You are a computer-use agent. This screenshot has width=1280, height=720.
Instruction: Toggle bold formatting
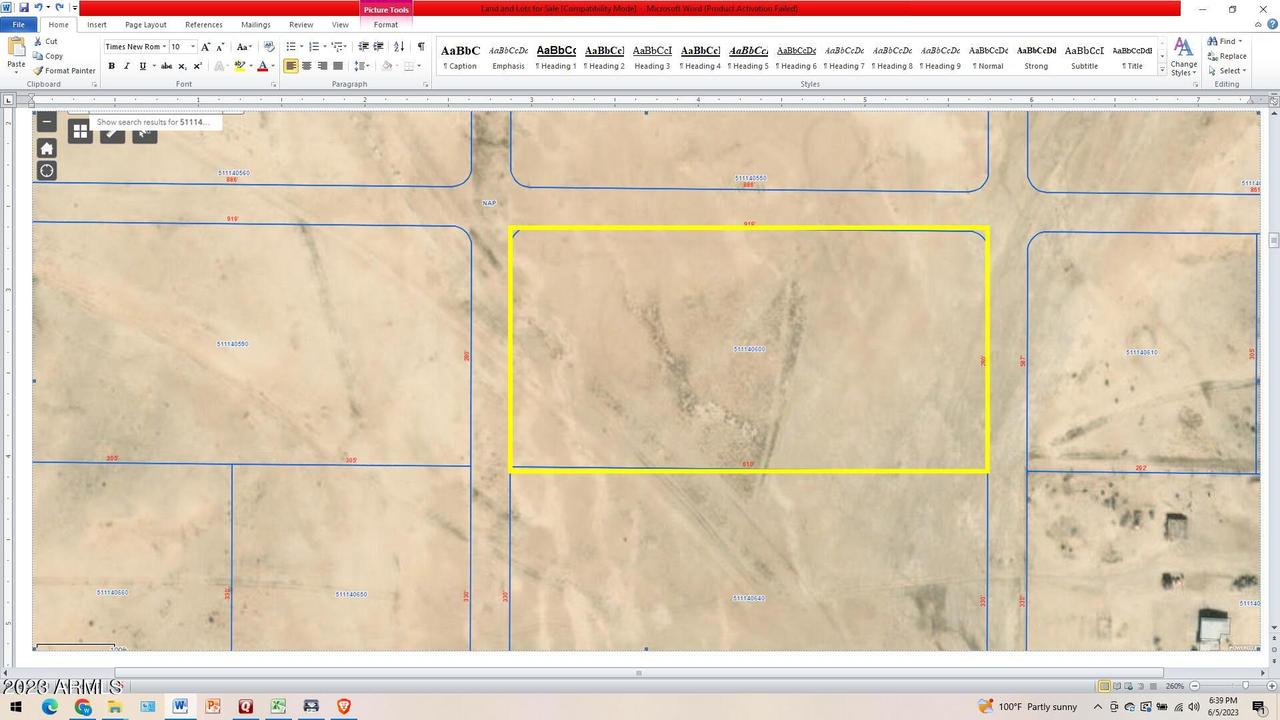(111, 66)
